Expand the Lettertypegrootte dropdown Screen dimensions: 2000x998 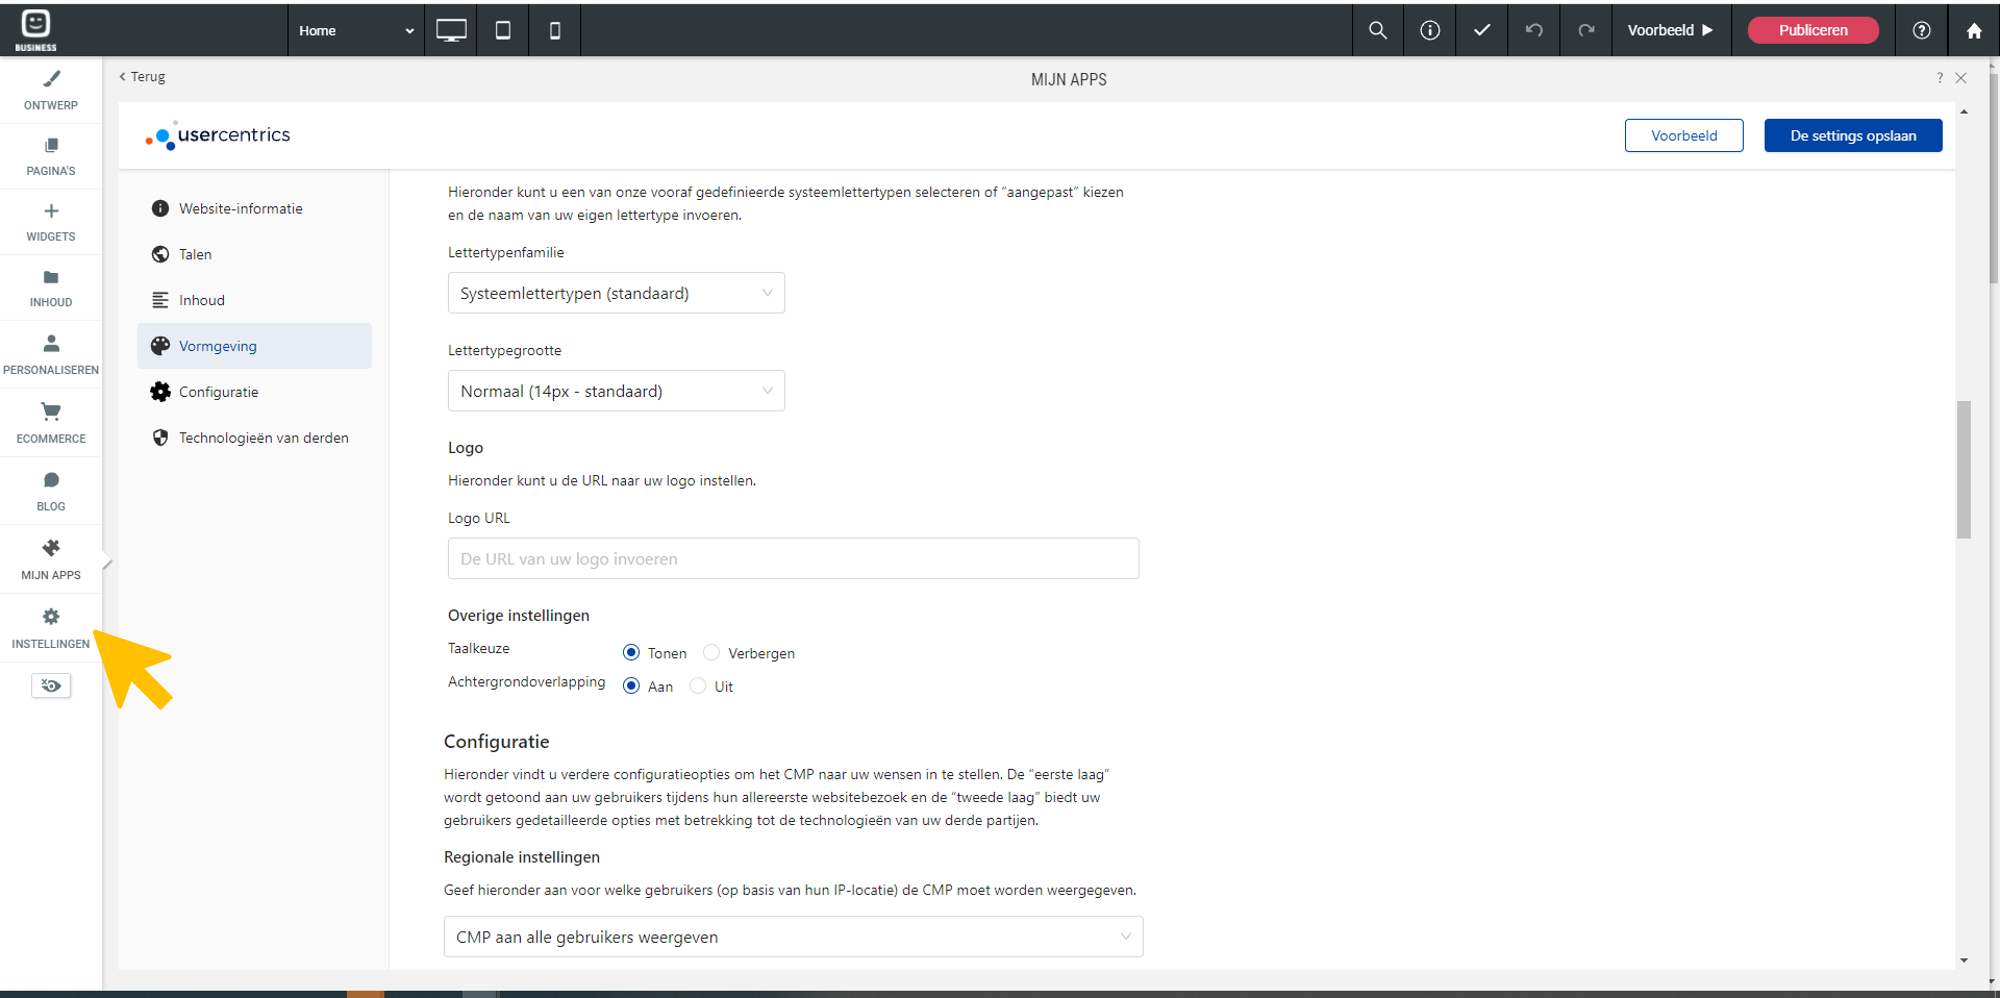616,391
